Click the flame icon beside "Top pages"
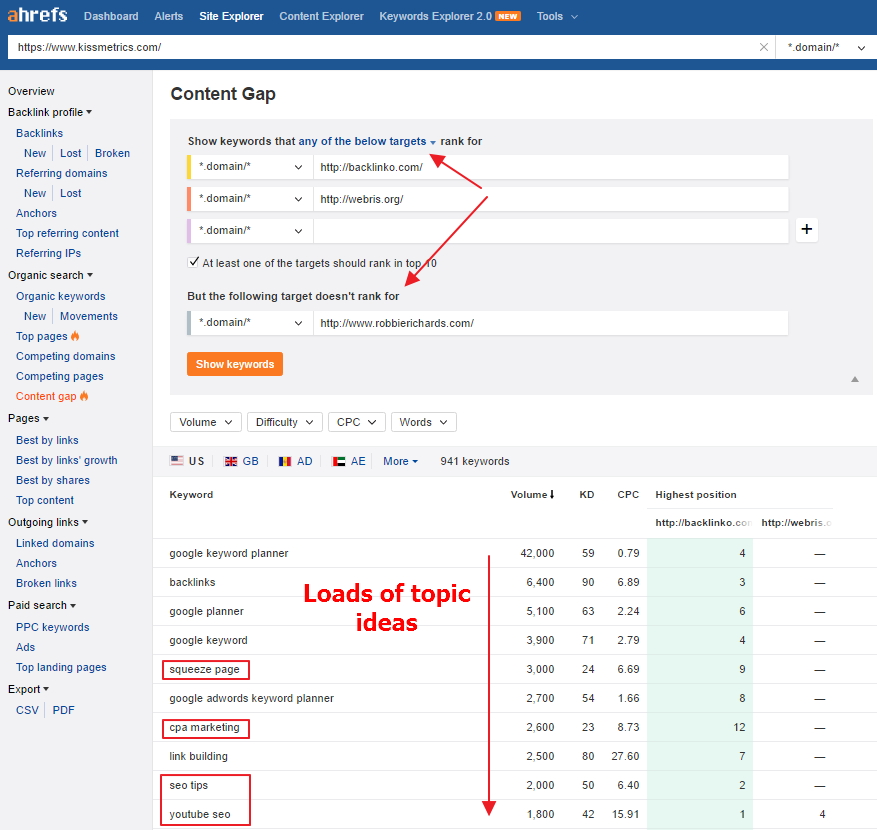 (x=77, y=336)
